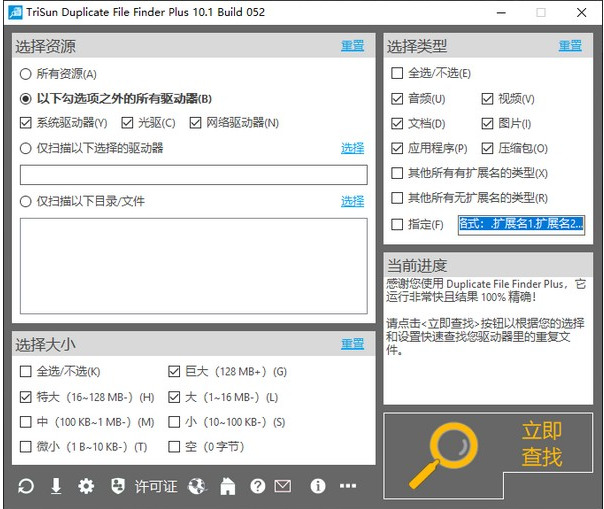
Task: Toggle 全选/不选(K) size checkbox
Action: pyautogui.click(x=25, y=371)
